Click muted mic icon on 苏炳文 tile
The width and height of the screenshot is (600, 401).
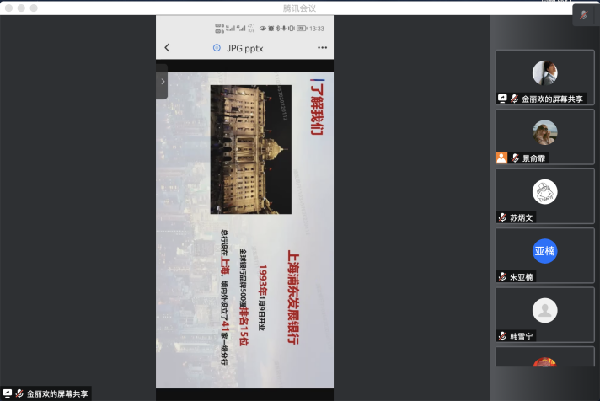click(503, 217)
